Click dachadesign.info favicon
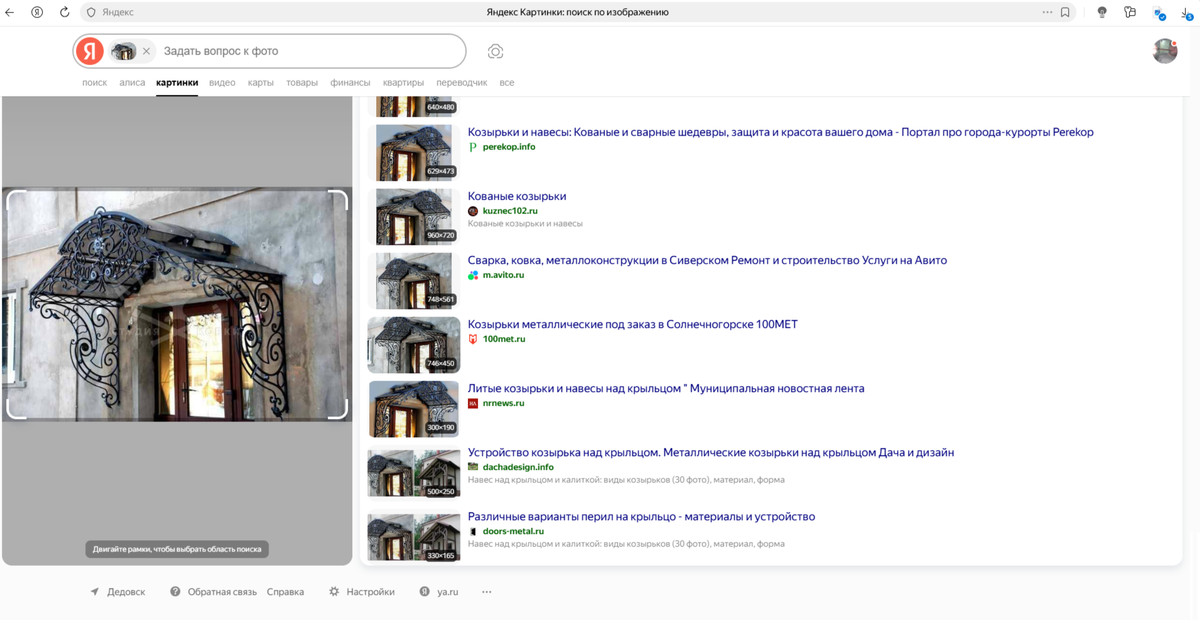 [x=473, y=467]
